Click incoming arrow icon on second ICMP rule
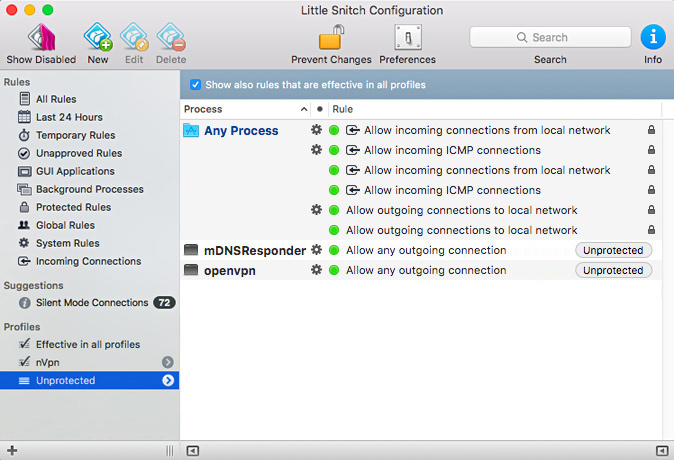The width and height of the screenshot is (674, 460). [353, 190]
